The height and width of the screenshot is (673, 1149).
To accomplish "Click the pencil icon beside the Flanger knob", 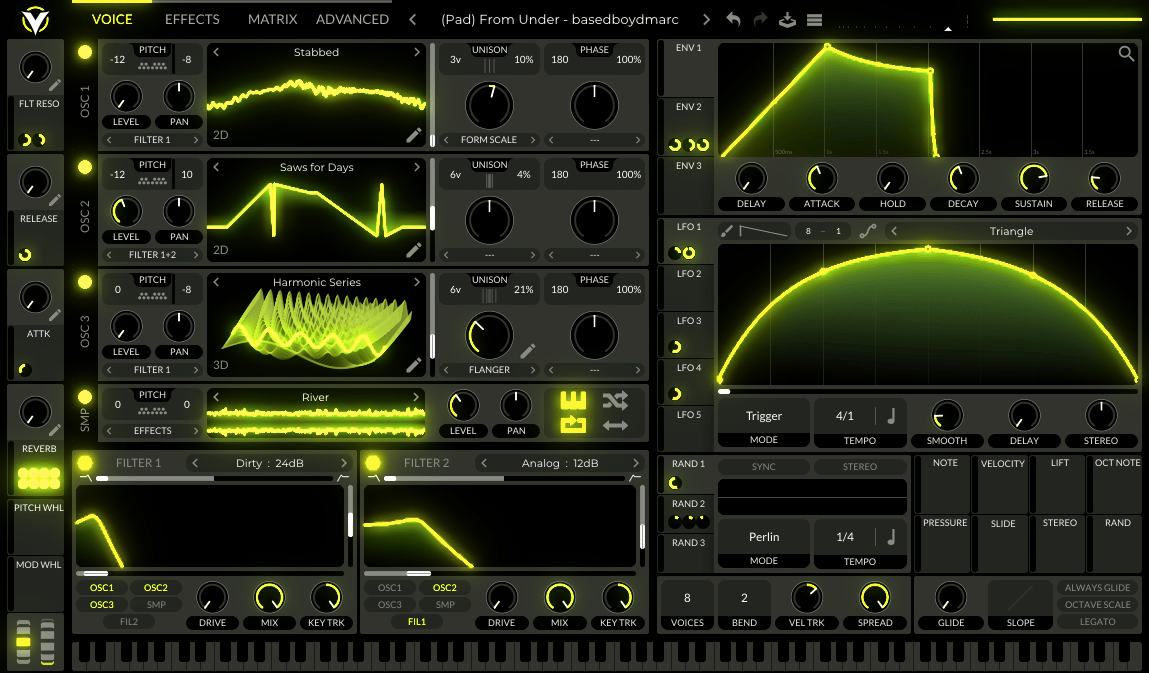I will tap(528, 350).
